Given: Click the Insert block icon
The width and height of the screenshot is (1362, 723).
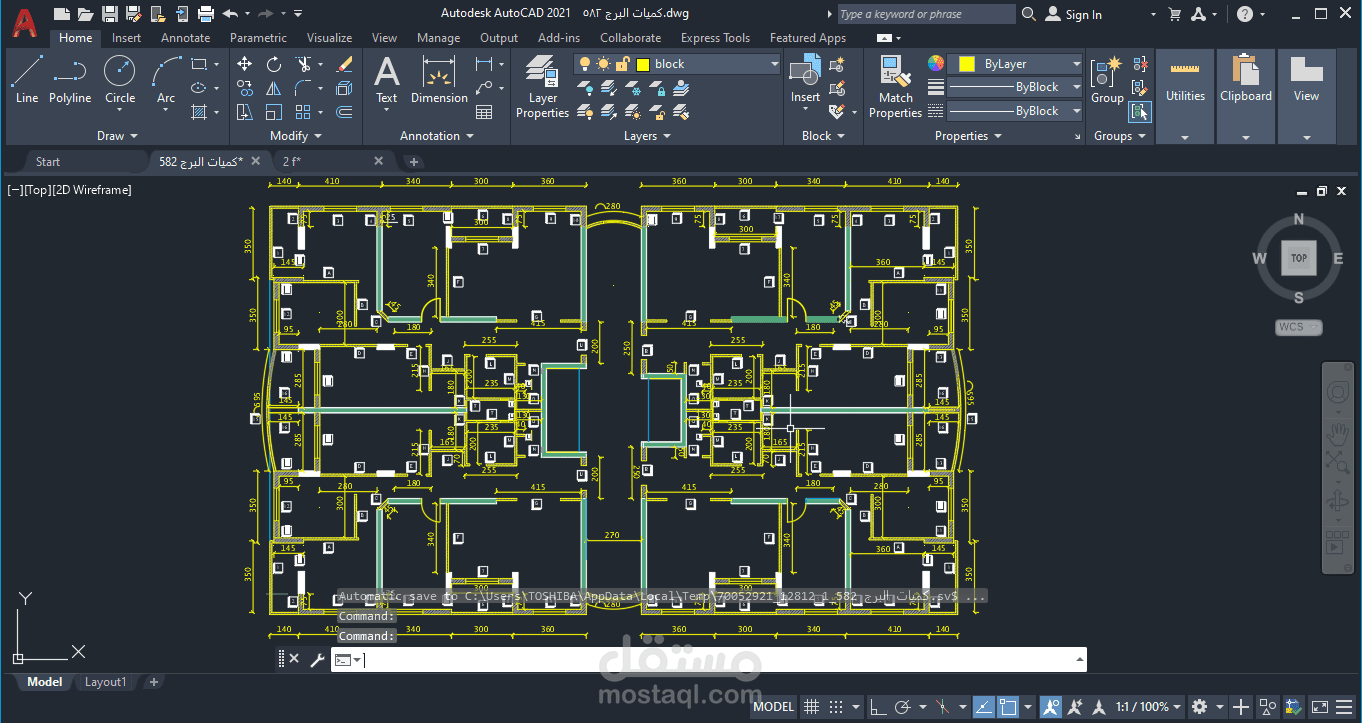Looking at the screenshot, I should click(805, 79).
